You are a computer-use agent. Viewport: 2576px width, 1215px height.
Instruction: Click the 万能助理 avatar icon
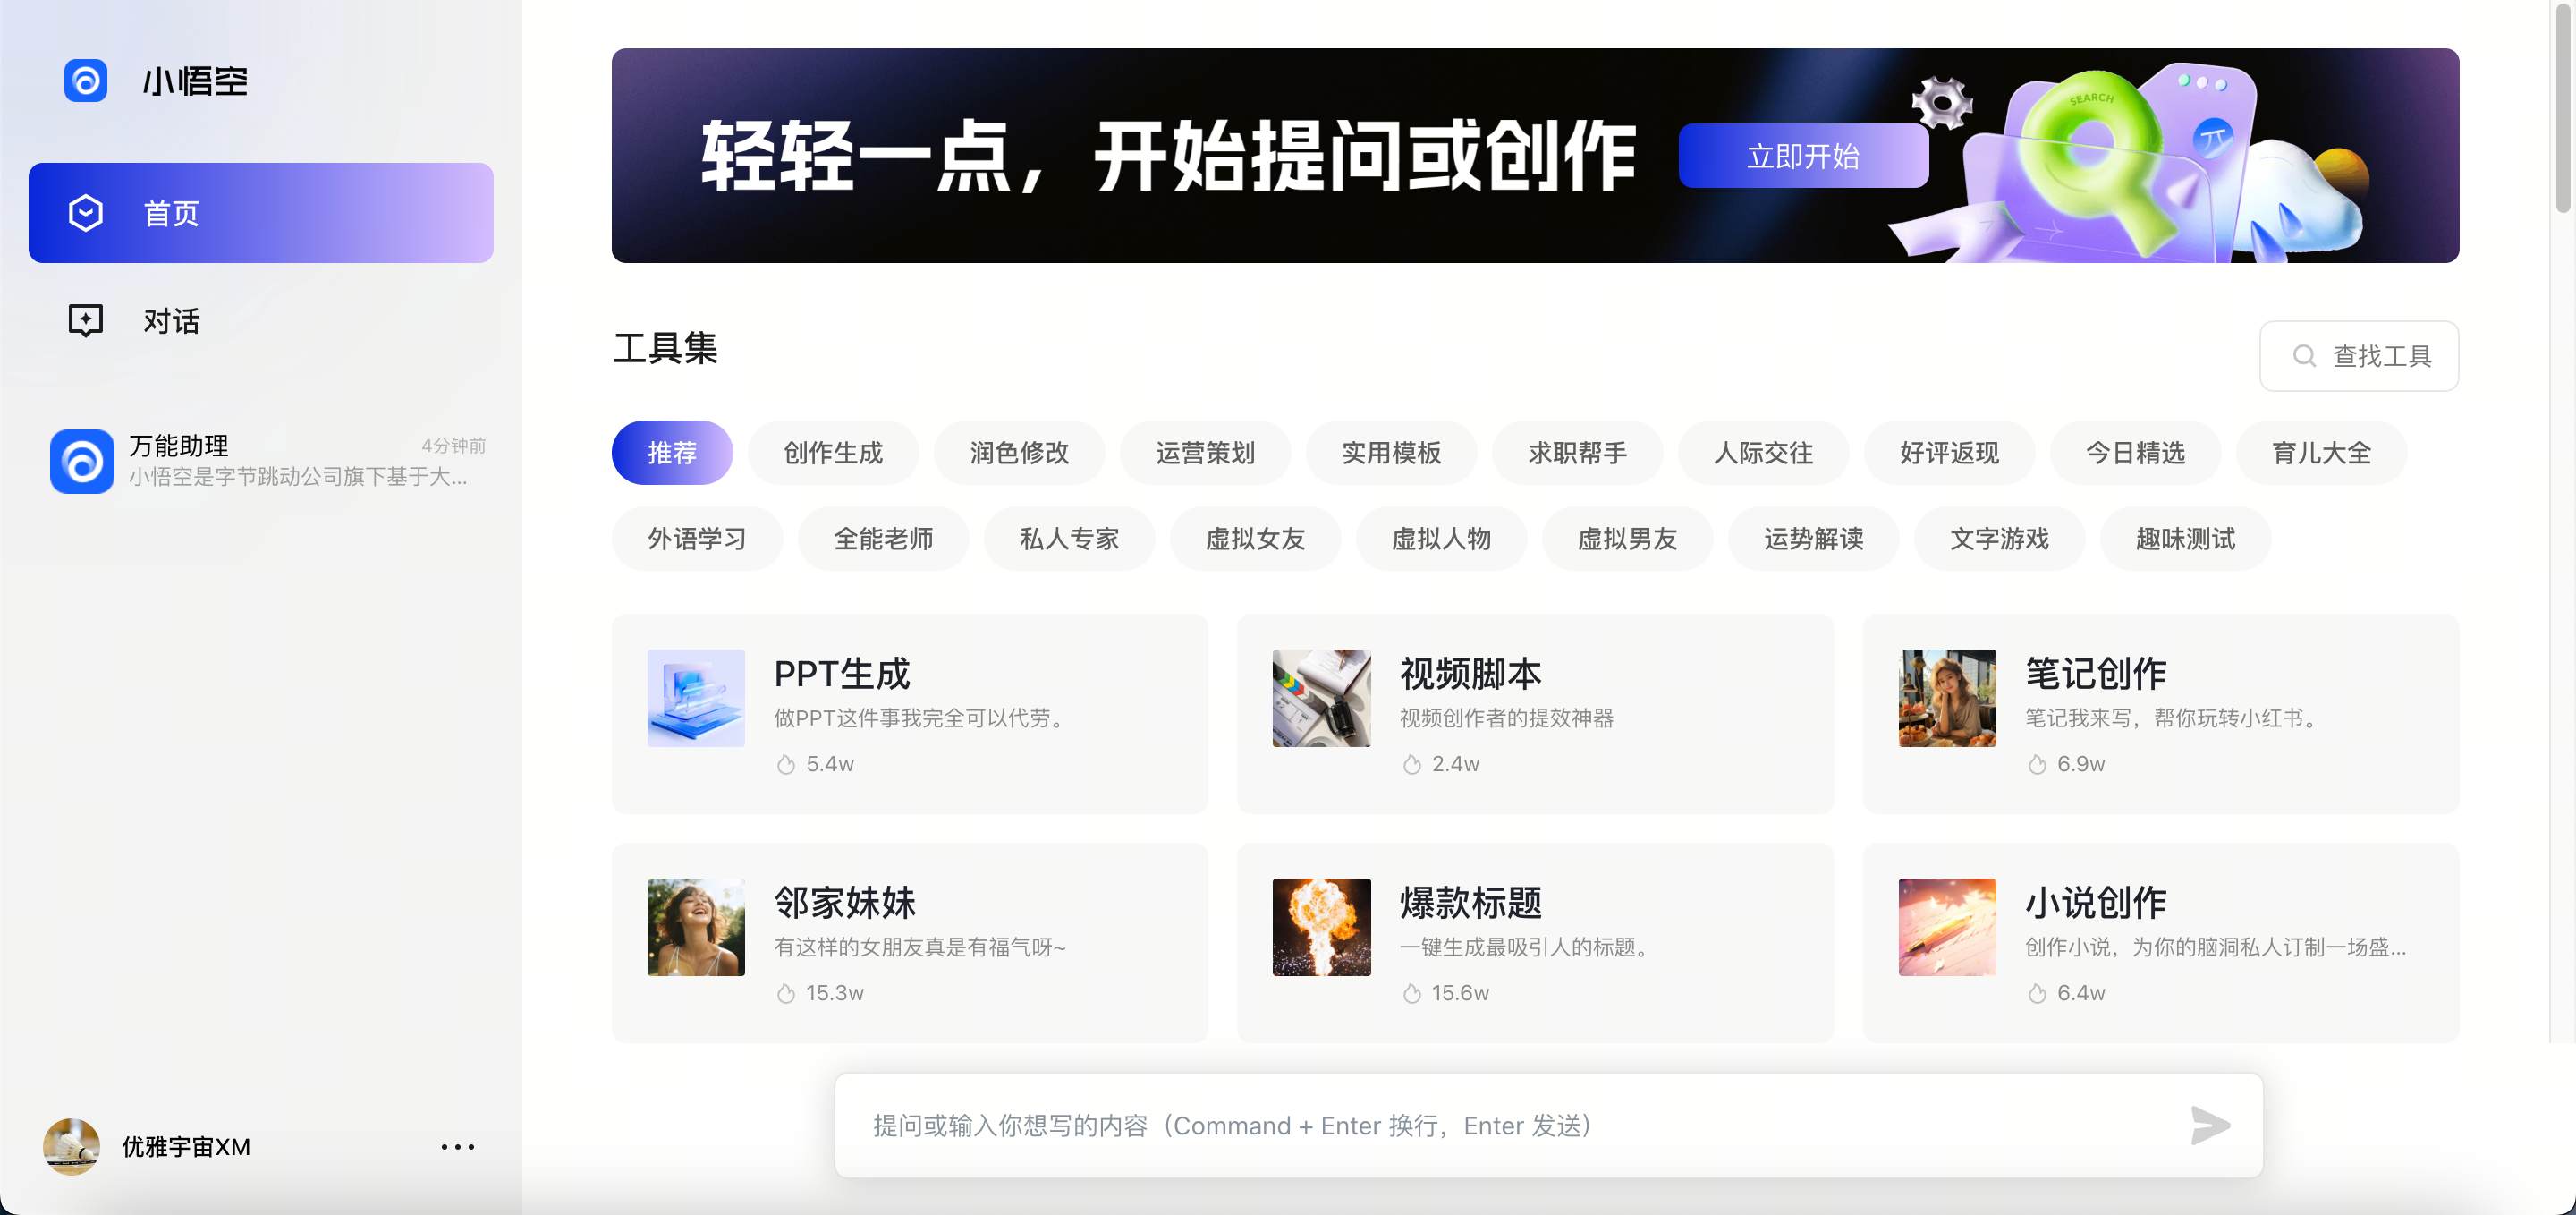(82, 461)
